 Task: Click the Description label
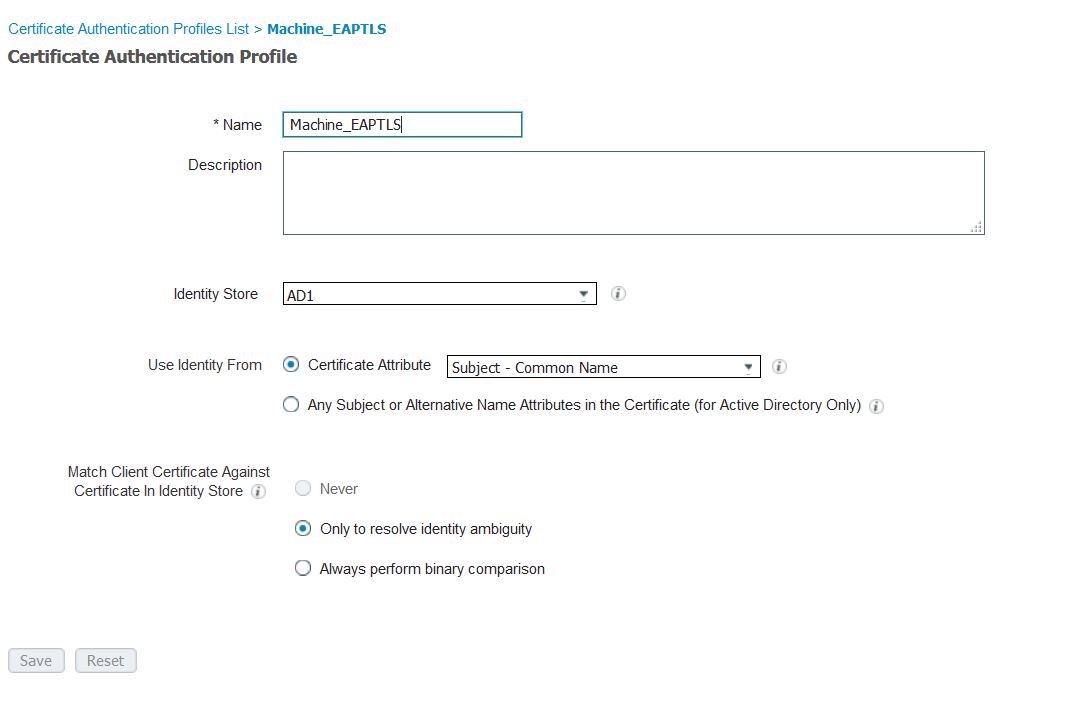[225, 165]
